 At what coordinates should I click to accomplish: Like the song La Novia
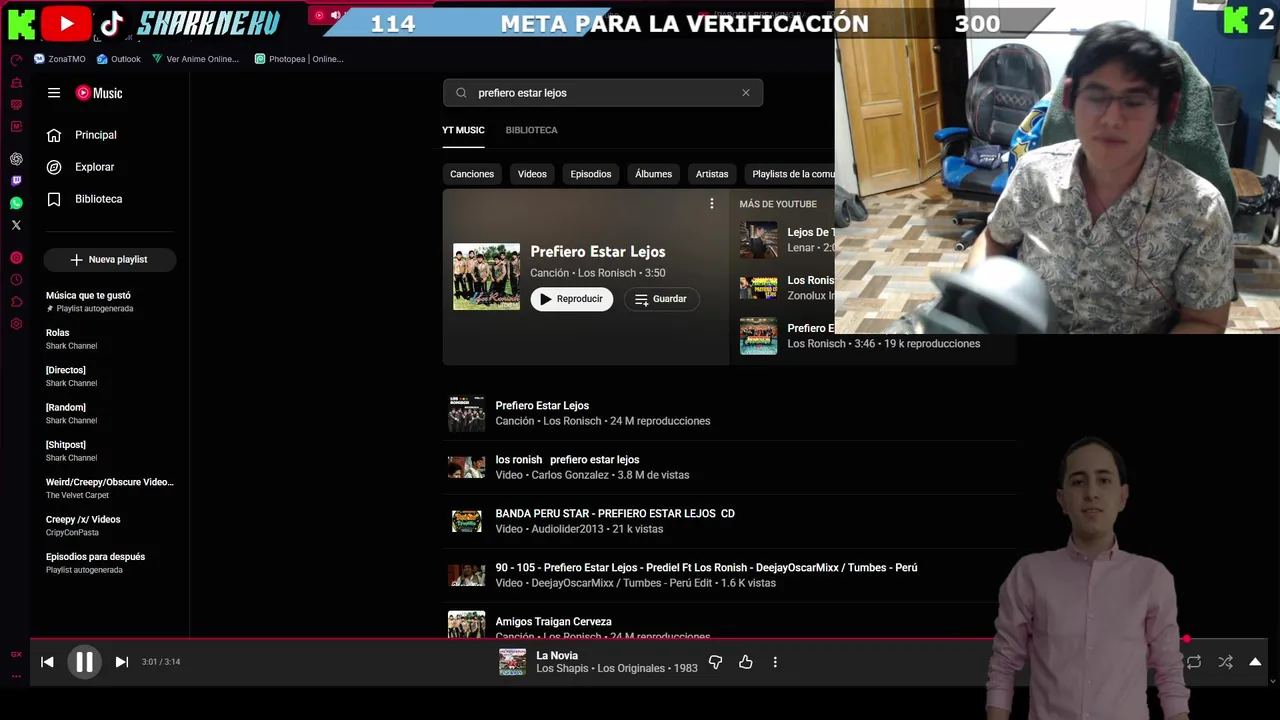[745, 662]
